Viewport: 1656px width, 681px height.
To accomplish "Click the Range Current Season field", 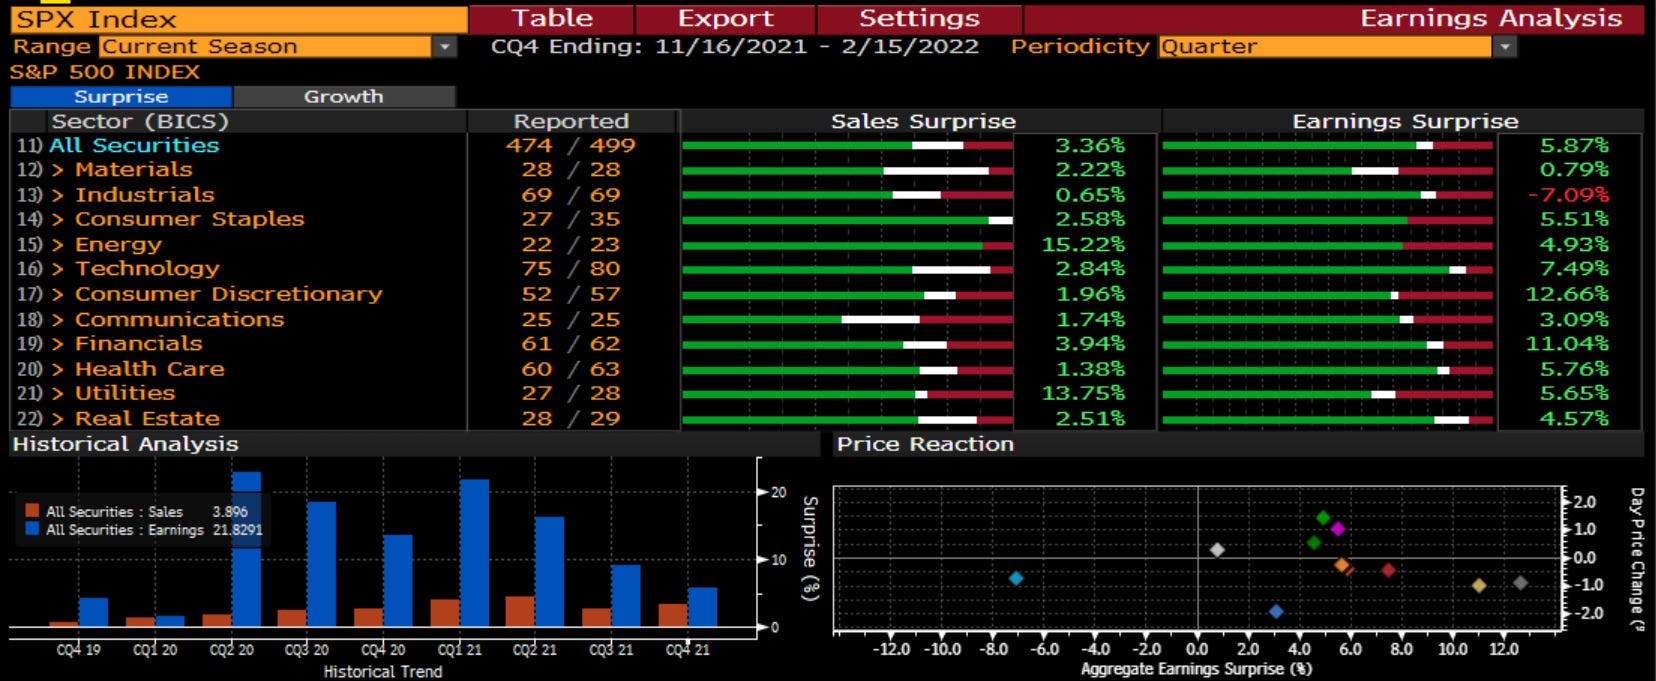I will pos(265,47).
